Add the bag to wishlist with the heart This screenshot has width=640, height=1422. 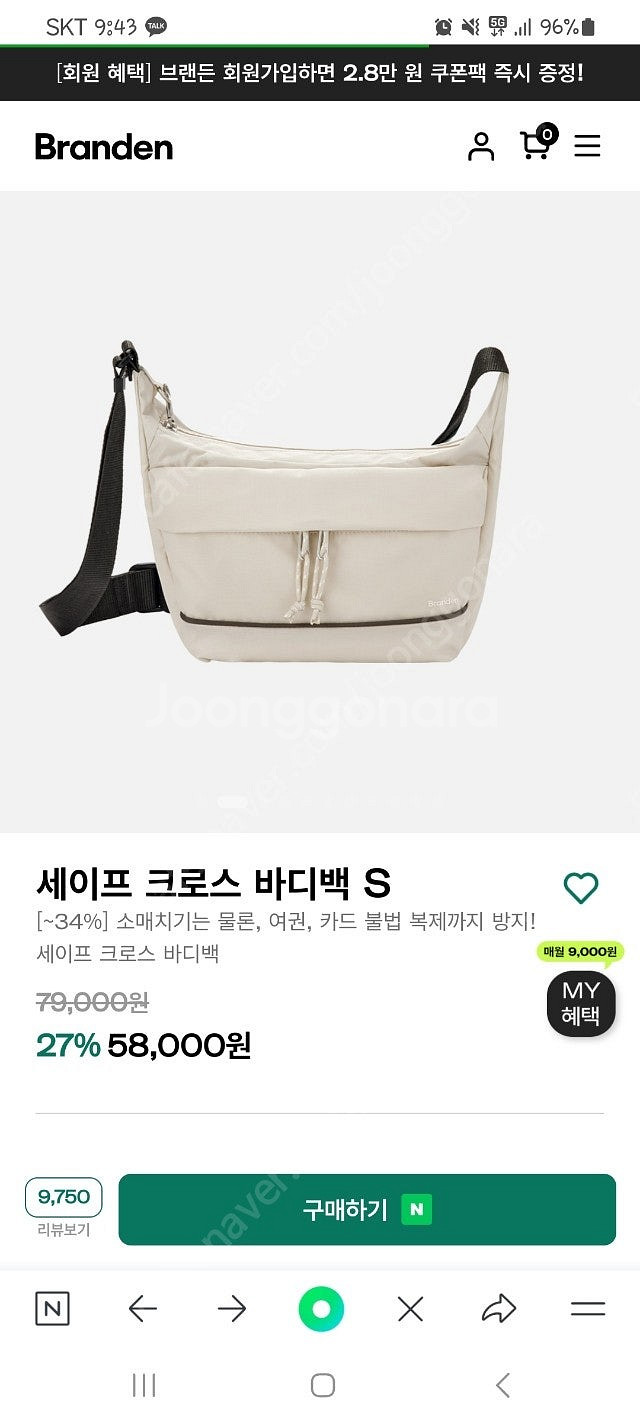coord(580,888)
